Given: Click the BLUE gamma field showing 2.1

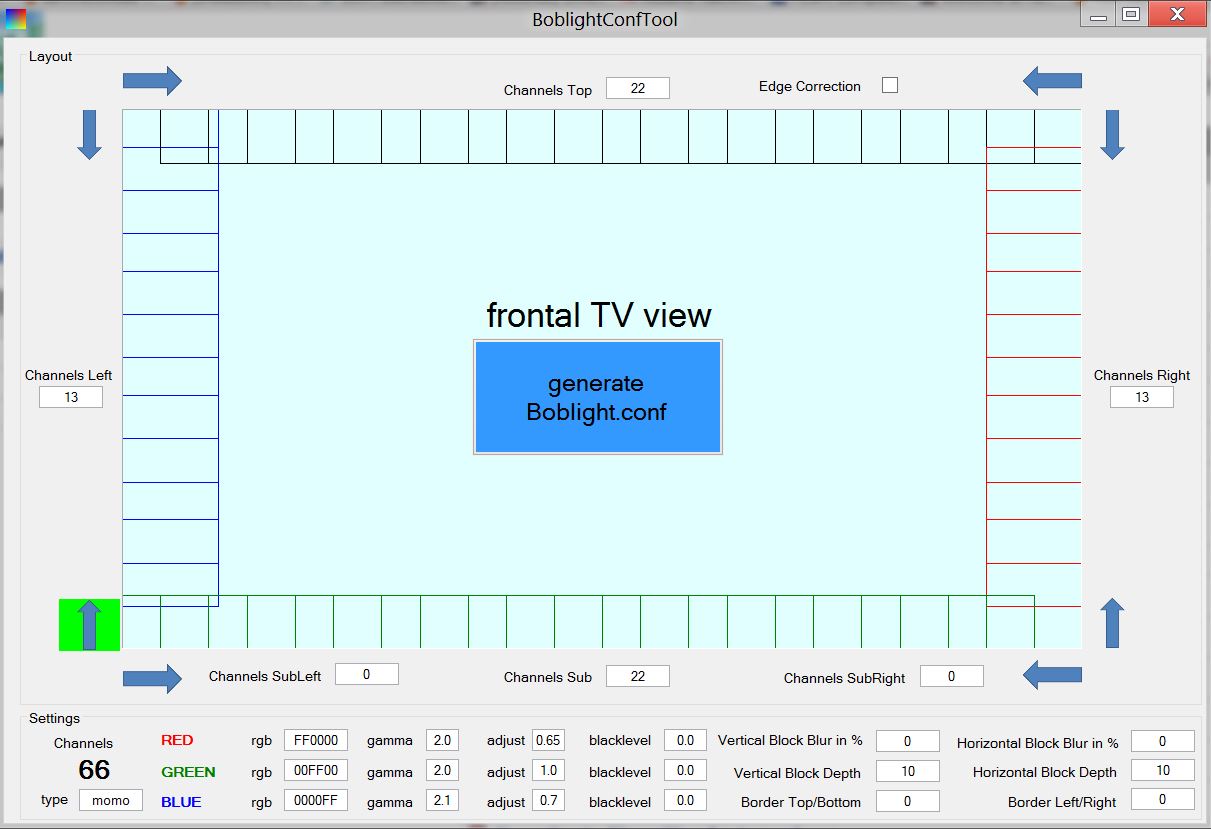Looking at the screenshot, I should pos(442,800).
